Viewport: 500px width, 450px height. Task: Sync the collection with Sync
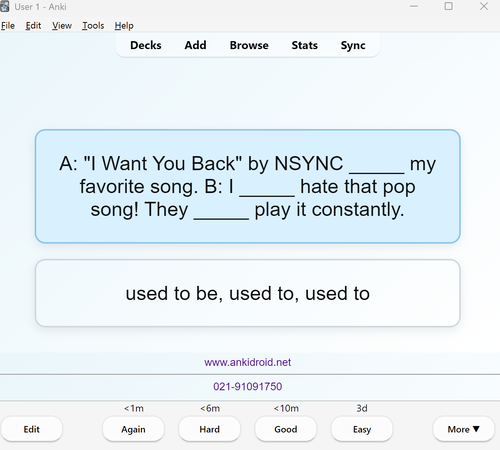click(x=353, y=45)
